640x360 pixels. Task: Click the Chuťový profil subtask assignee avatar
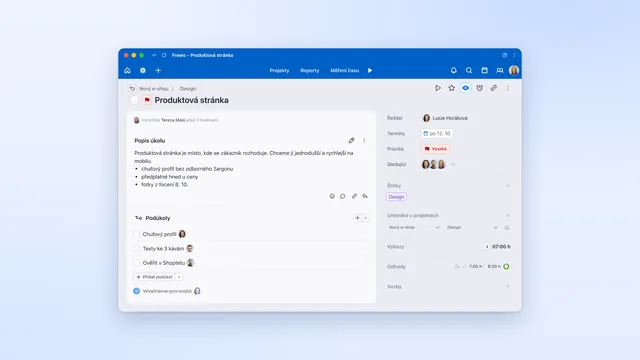pyautogui.click(x=182, y=234)
